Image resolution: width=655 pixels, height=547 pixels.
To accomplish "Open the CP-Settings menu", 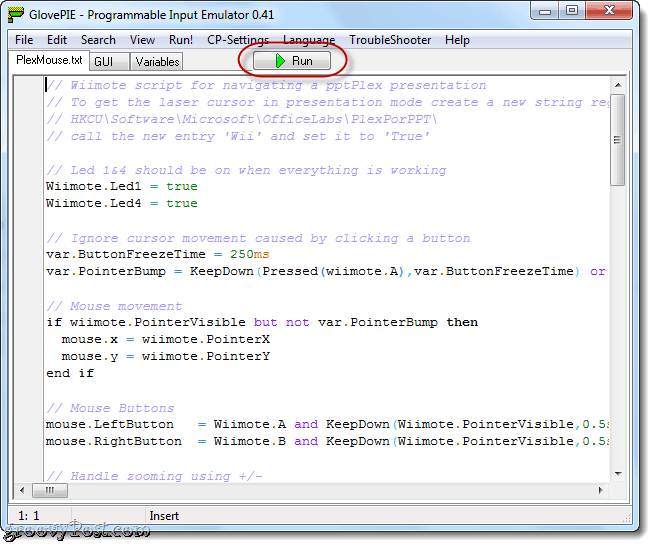I will point(238,40).
